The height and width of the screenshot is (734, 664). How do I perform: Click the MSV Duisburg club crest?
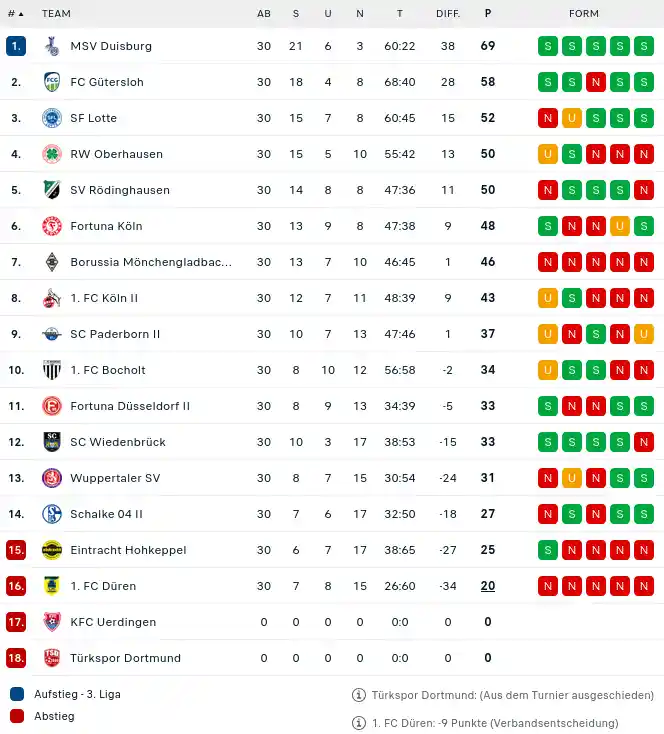tap(52, 46)
